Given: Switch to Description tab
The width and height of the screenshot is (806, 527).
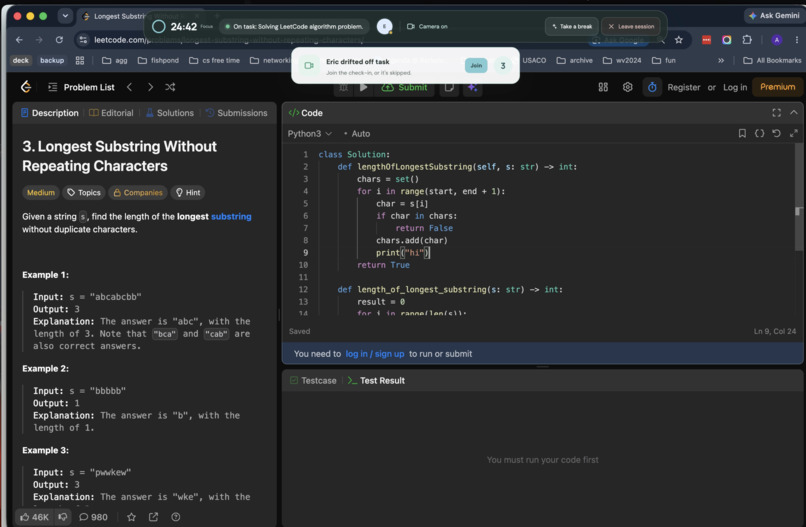Looking at the screenshot, I should click(50, 113).
